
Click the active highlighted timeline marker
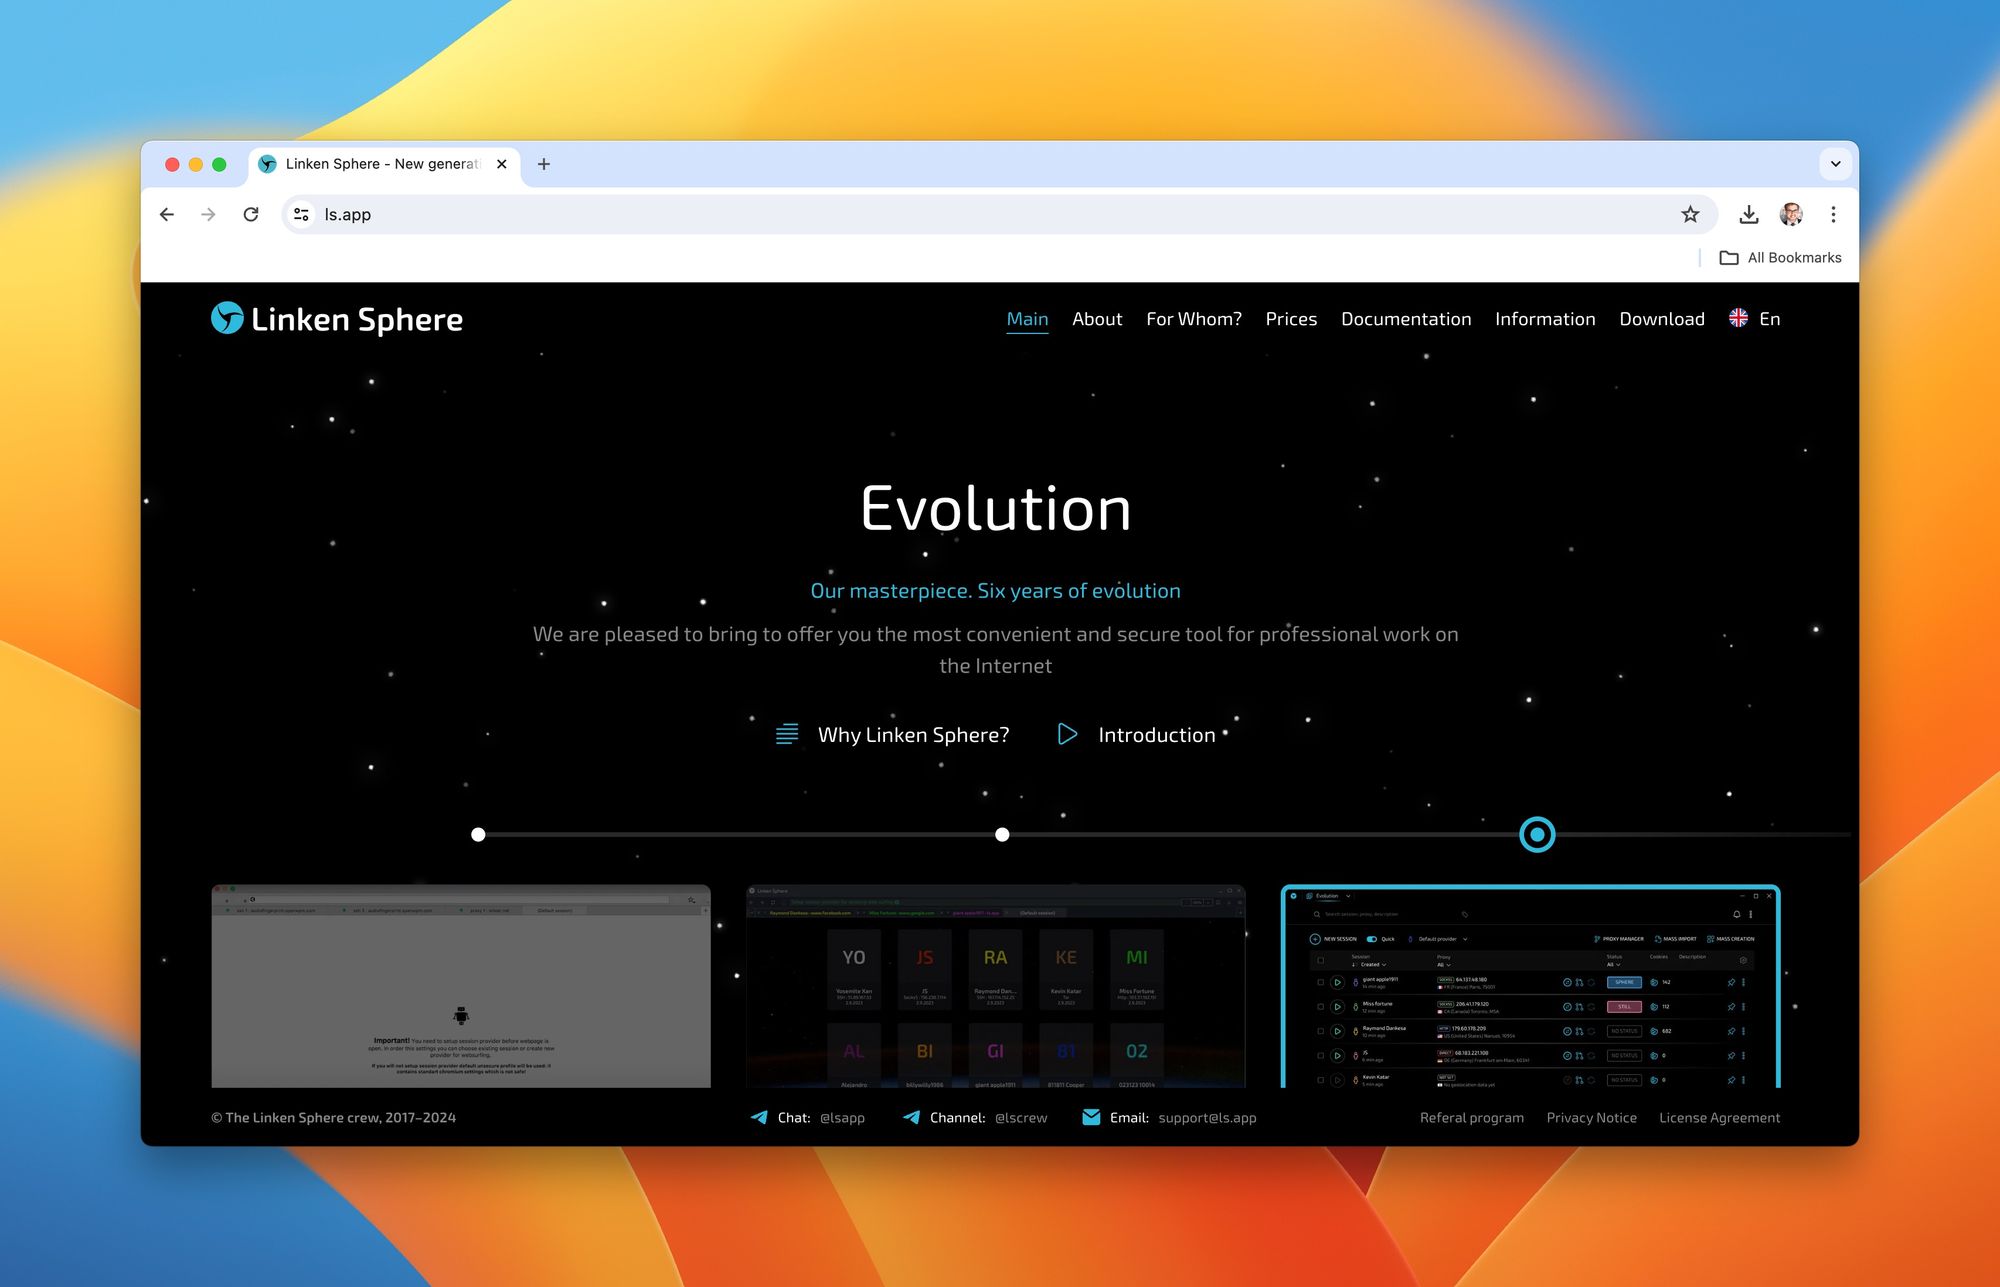1537,834
